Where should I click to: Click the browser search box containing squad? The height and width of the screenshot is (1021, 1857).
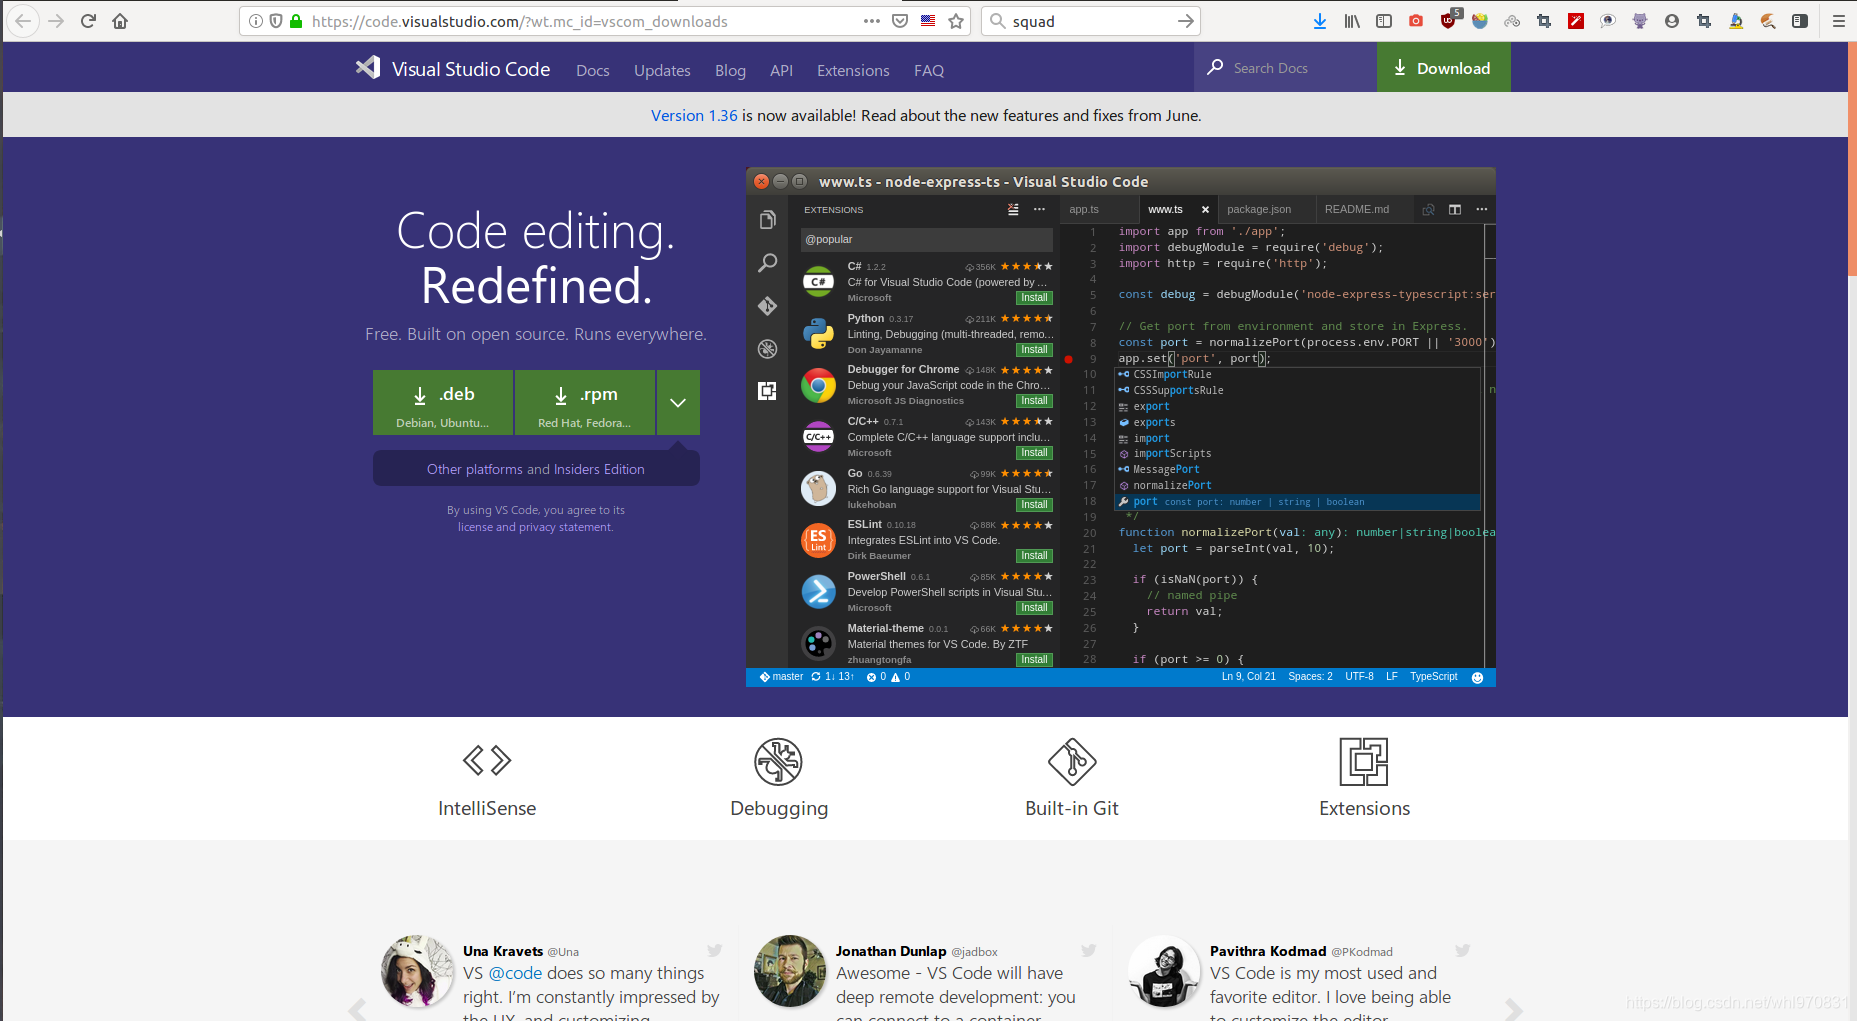[1090, 21]
